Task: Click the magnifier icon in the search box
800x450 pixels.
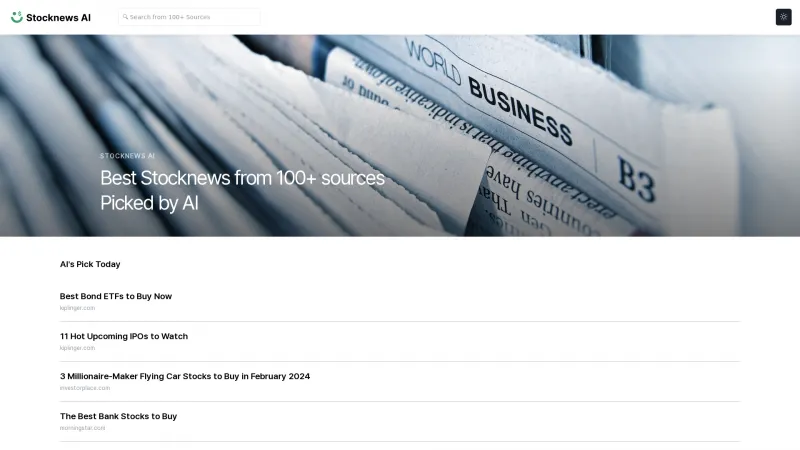Action: point(125,17)
